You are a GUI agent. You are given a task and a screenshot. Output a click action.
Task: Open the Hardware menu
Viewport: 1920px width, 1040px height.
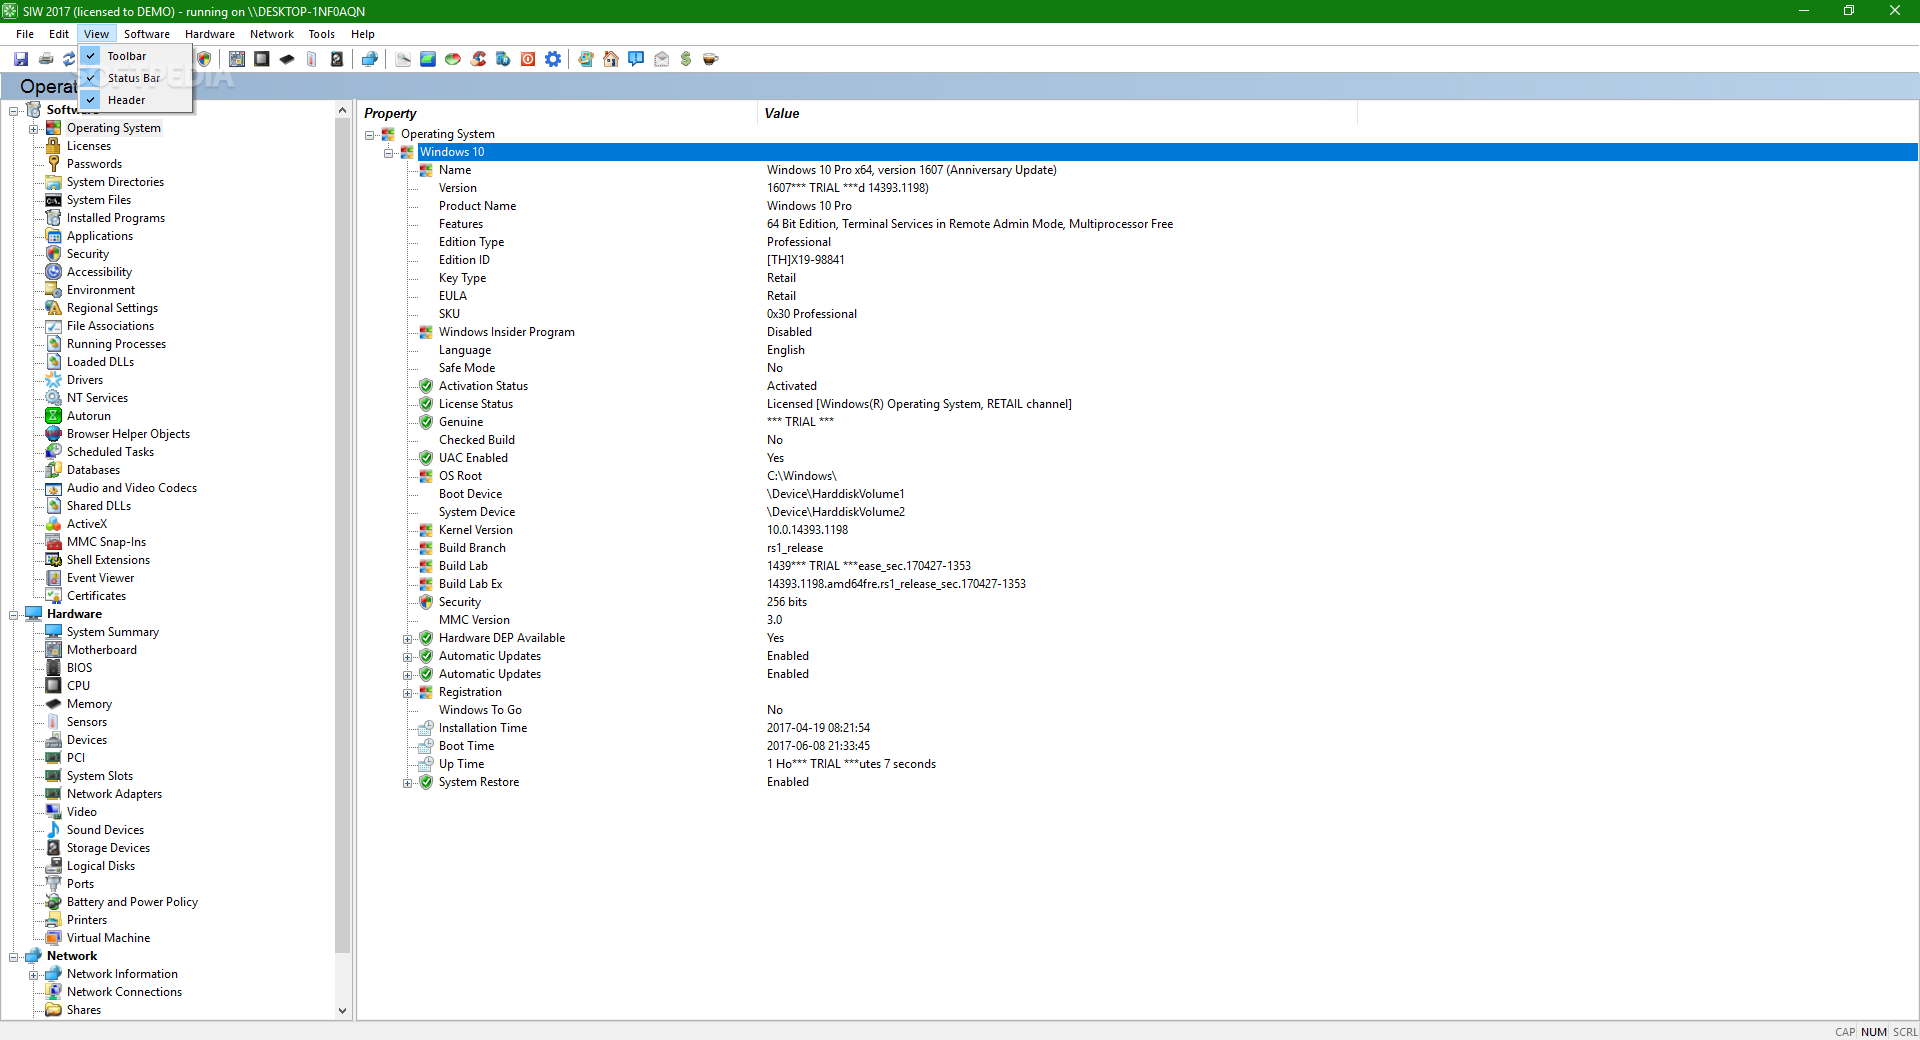click(210, 34)
